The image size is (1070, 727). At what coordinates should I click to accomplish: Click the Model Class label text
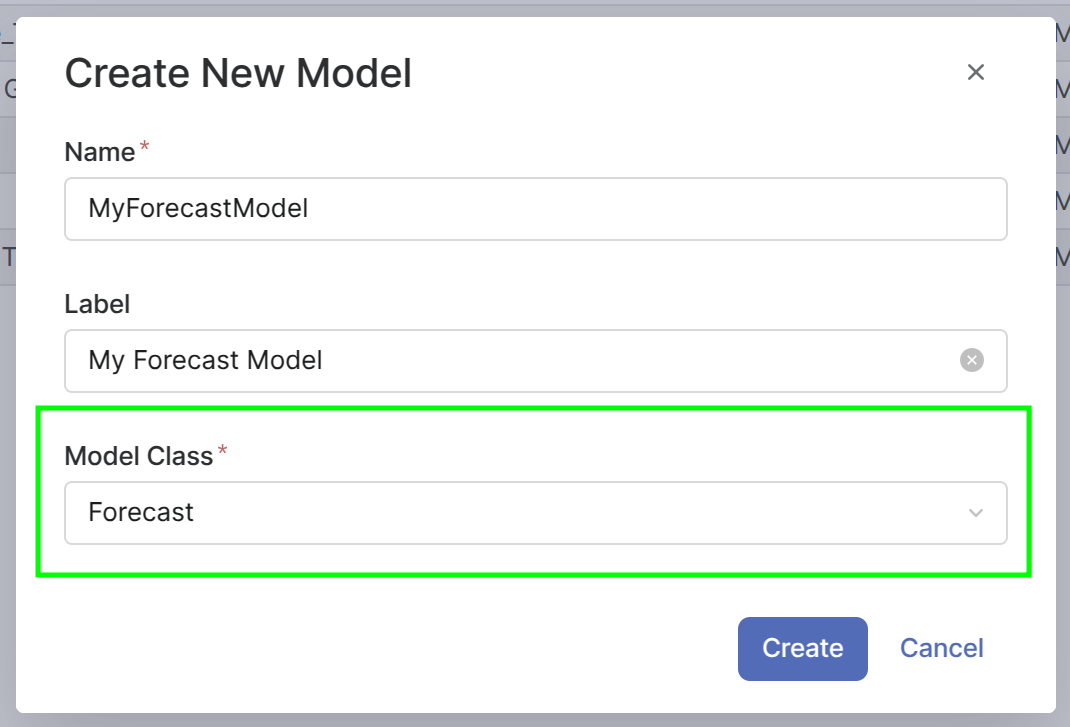(138, 456)
